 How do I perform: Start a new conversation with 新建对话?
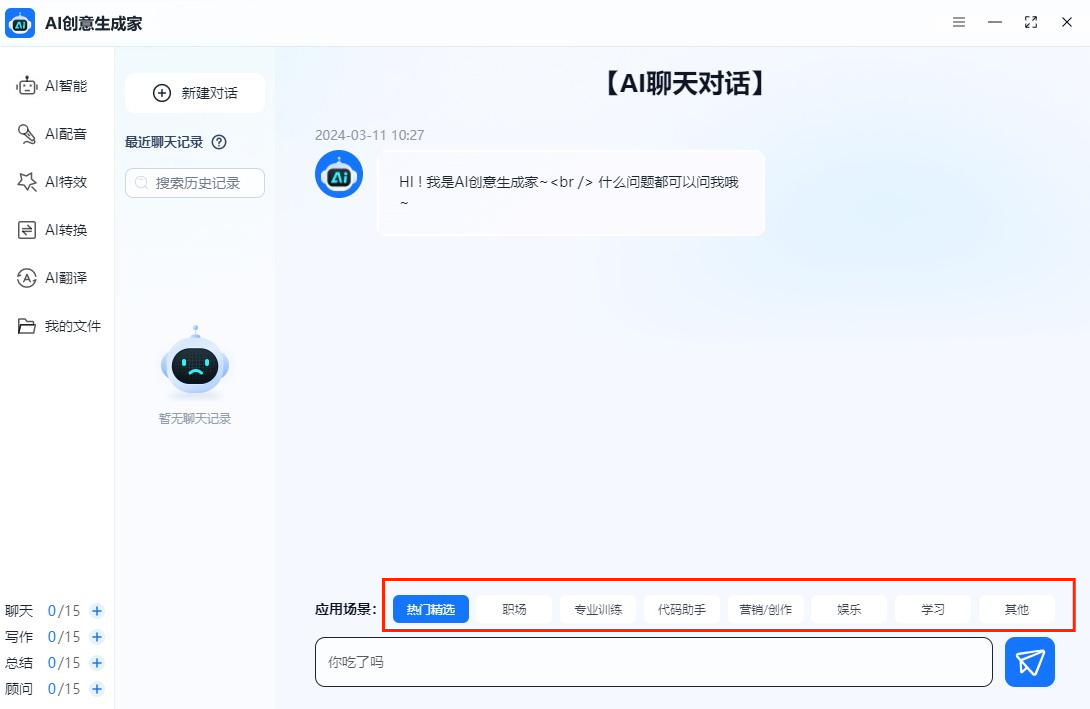click(x=194, y=93)
